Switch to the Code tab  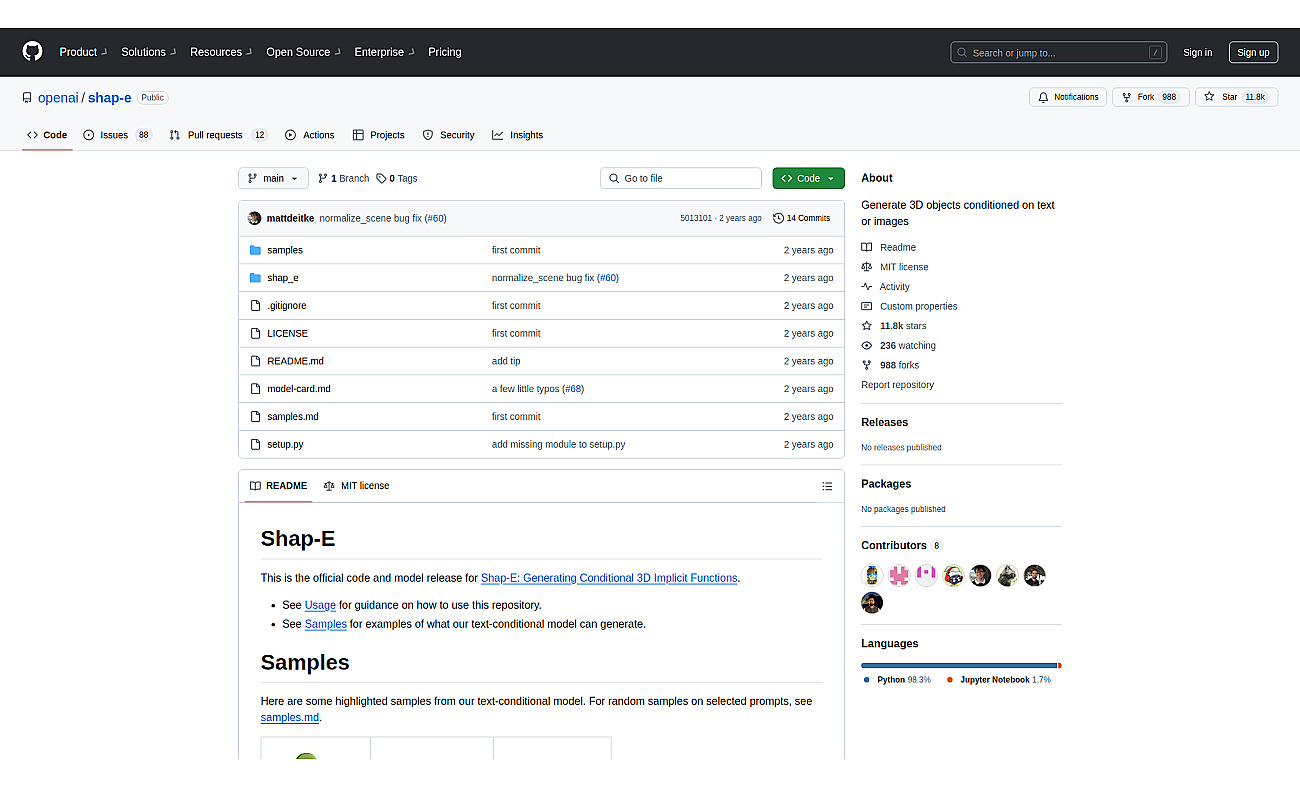pyautogui.click(x=47, y=135)
